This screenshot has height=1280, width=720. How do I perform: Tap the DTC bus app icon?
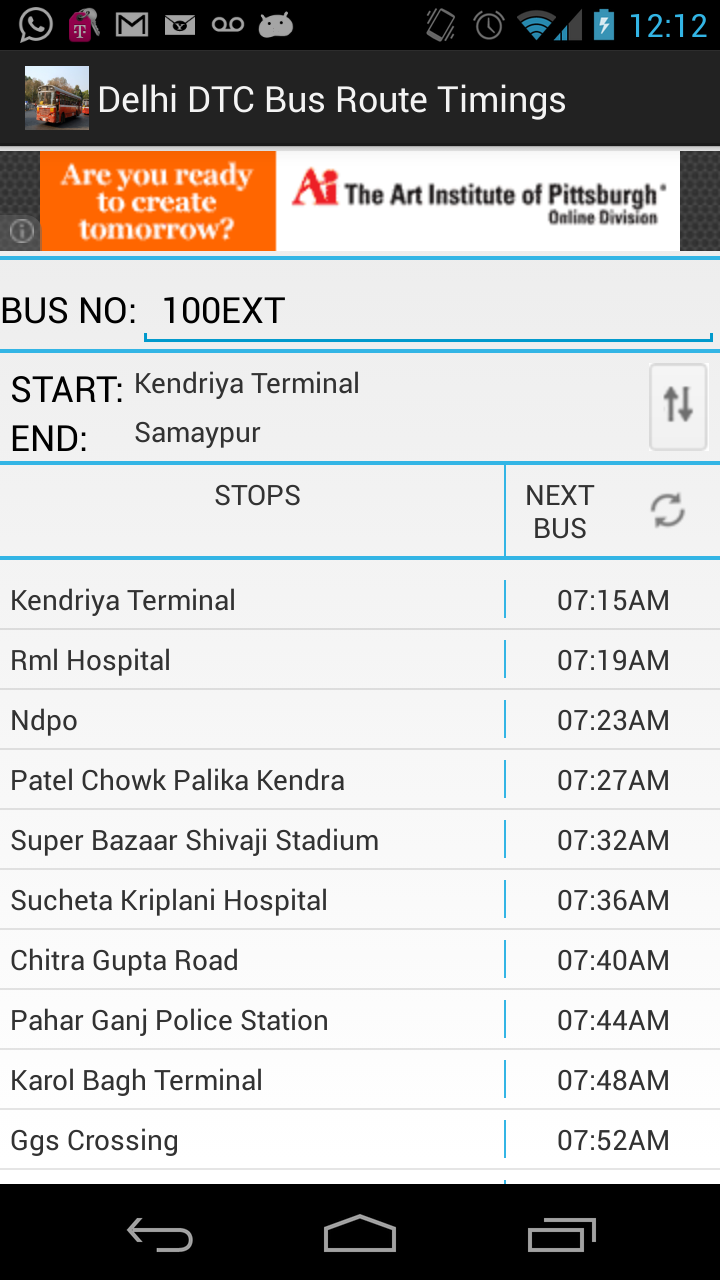[x=56, y=98]
